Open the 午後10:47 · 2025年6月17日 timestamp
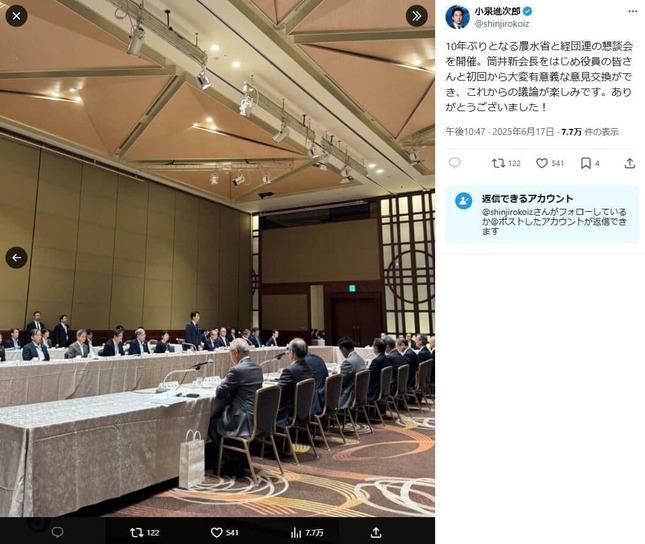Viewport: 645px width, 544px height. point(500,132)
